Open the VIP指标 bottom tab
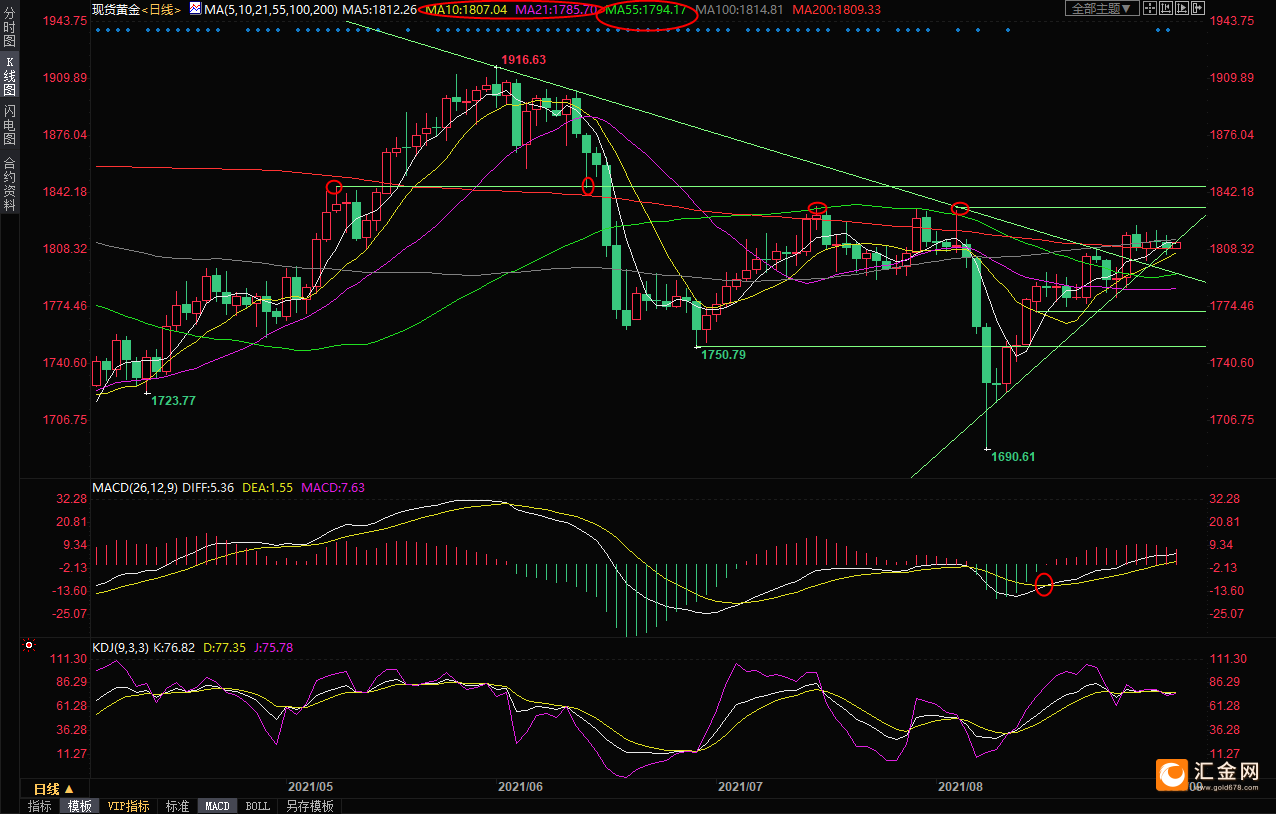The image size is (1276, 814). [x=128, y=806]
